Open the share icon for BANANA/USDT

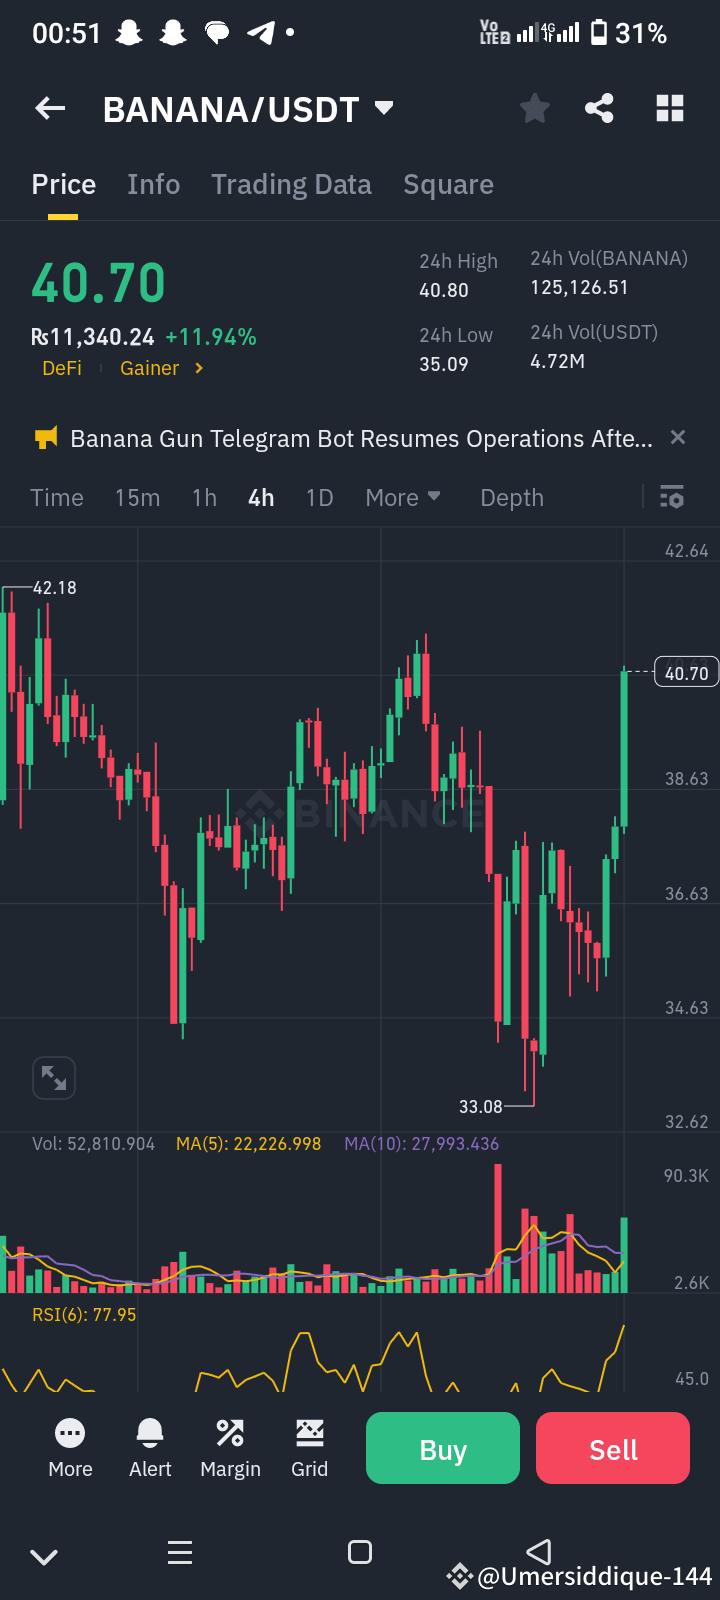[599, 108]
